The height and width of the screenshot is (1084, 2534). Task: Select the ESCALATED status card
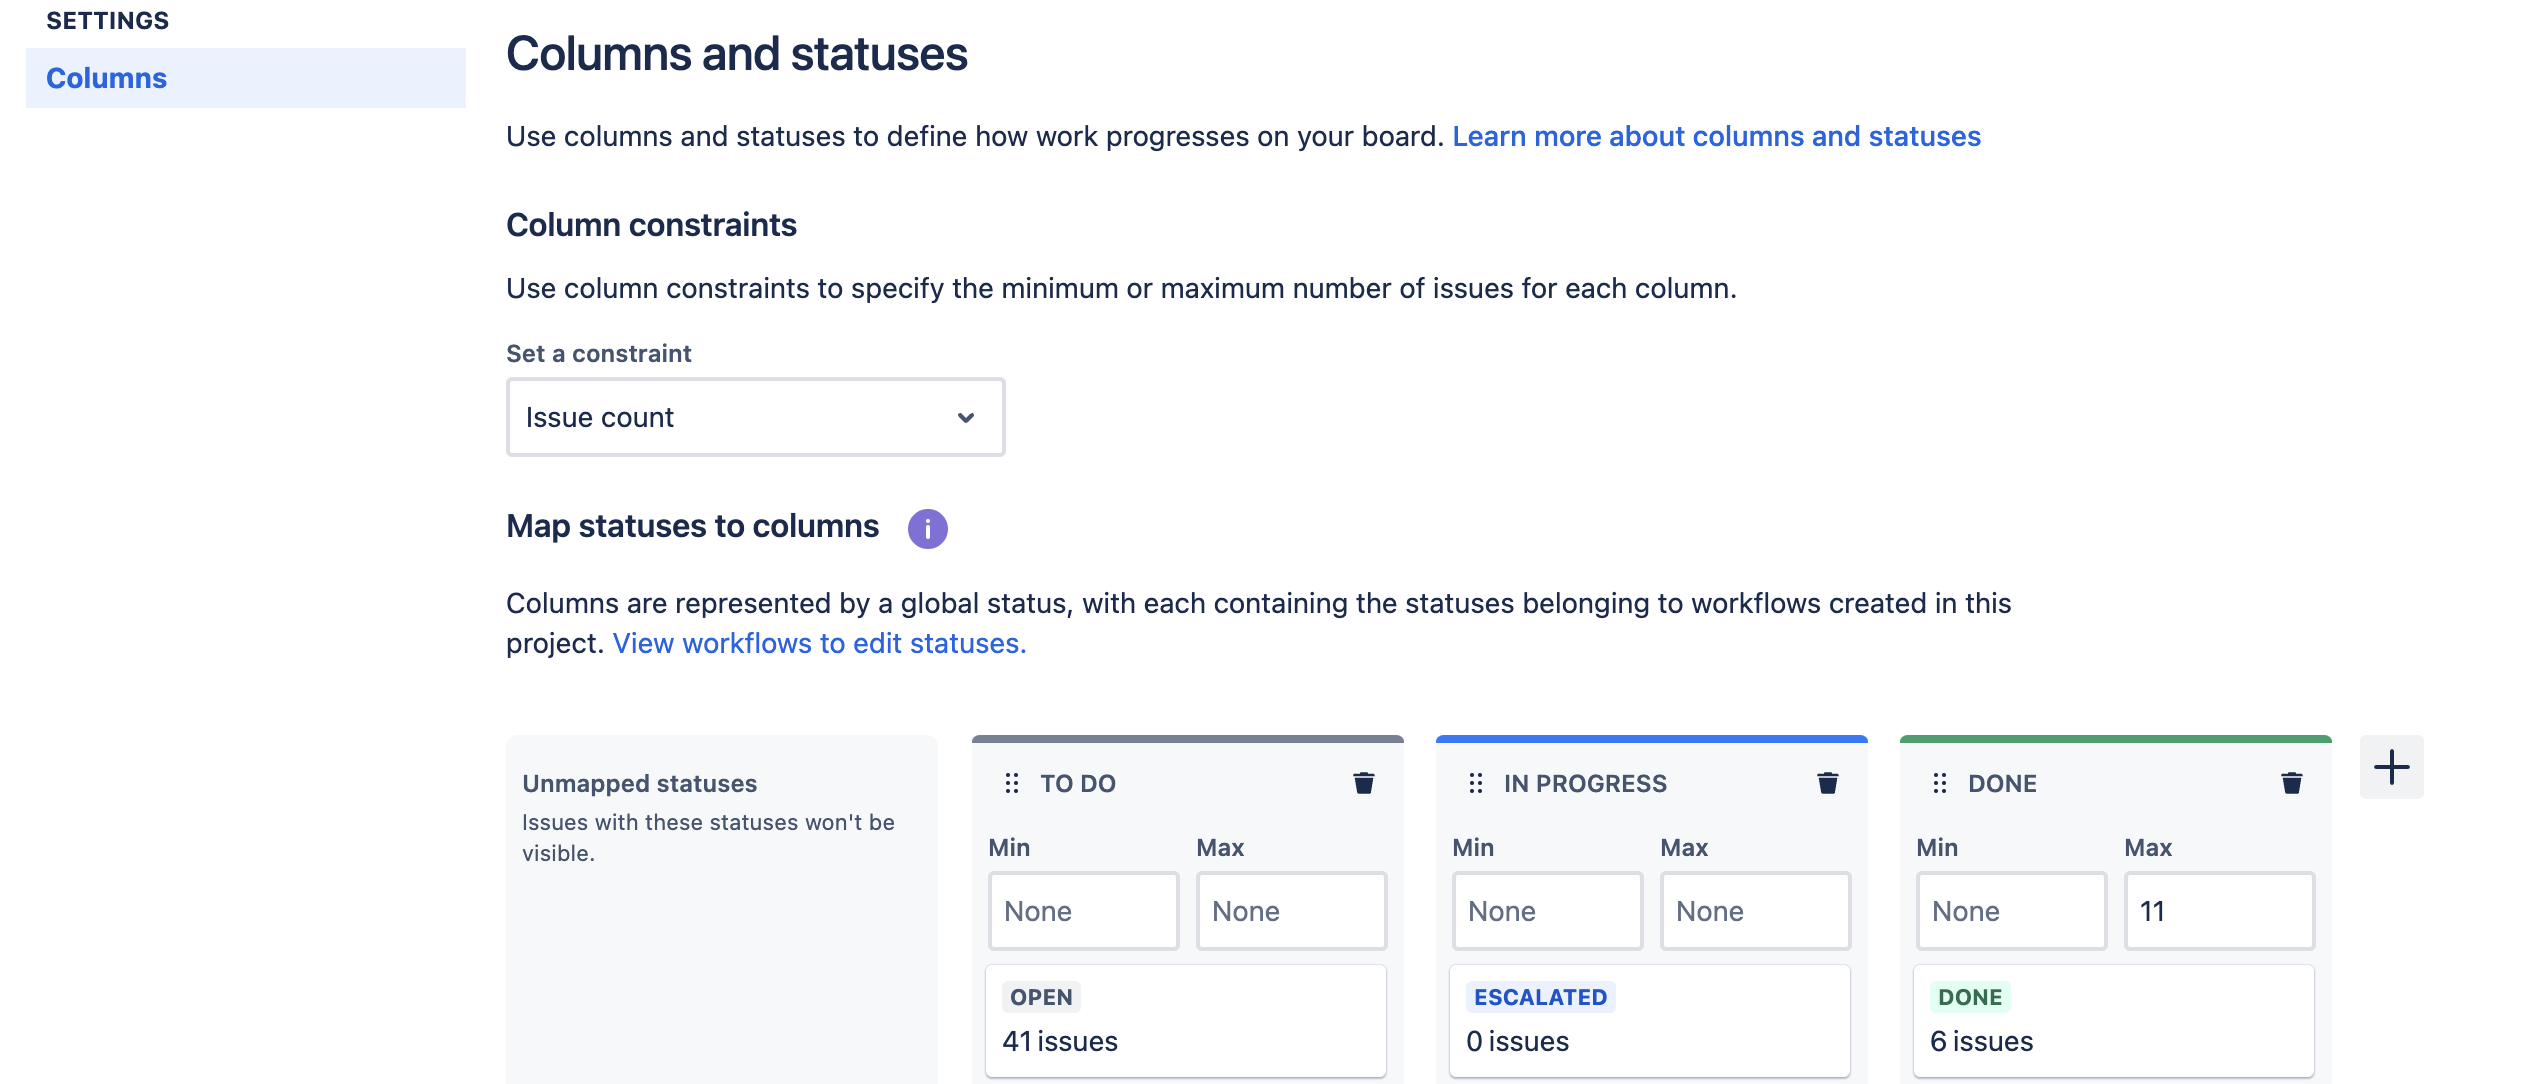tap(1650, 1020)
